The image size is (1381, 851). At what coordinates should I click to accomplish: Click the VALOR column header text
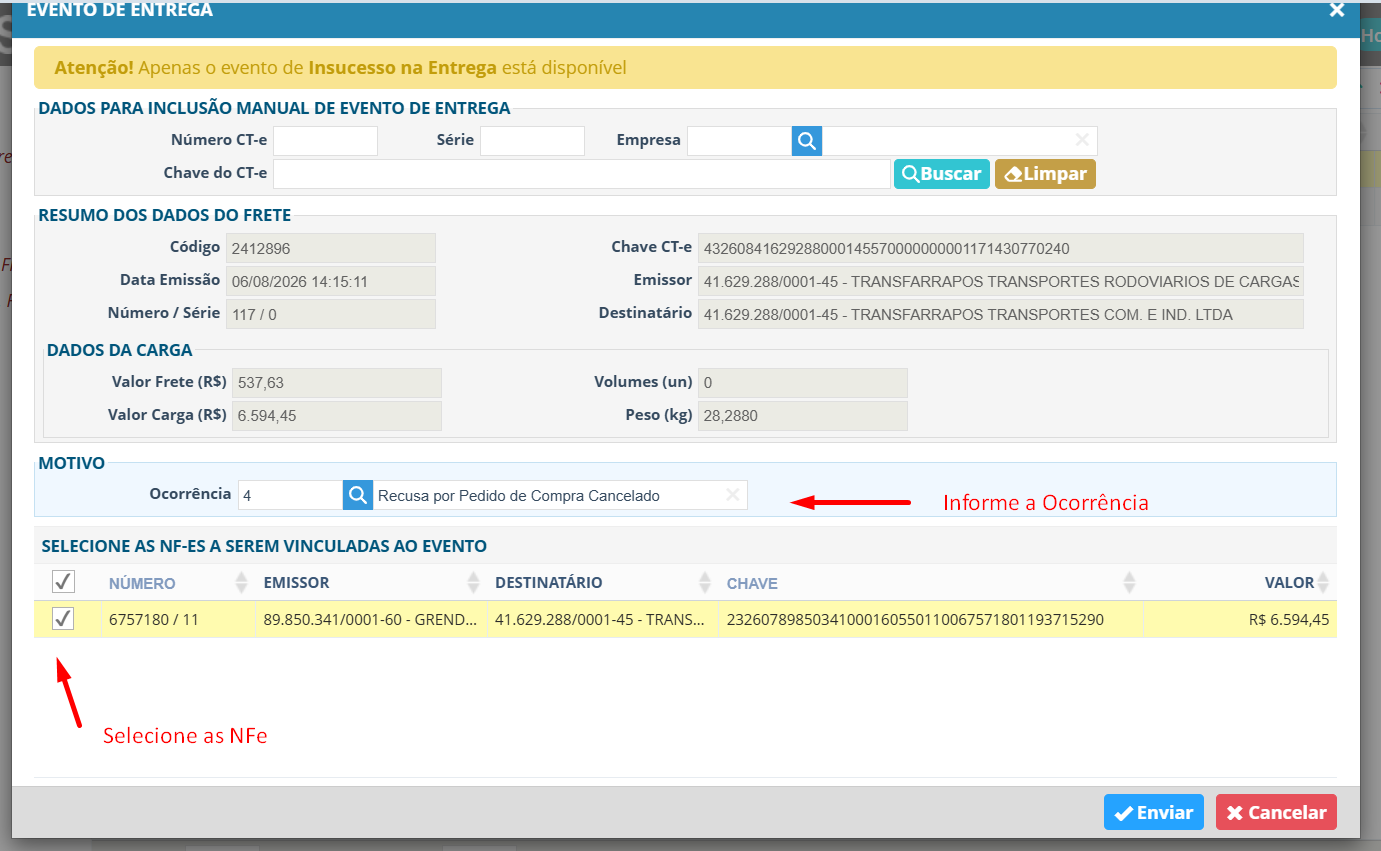coord(1289,582)
